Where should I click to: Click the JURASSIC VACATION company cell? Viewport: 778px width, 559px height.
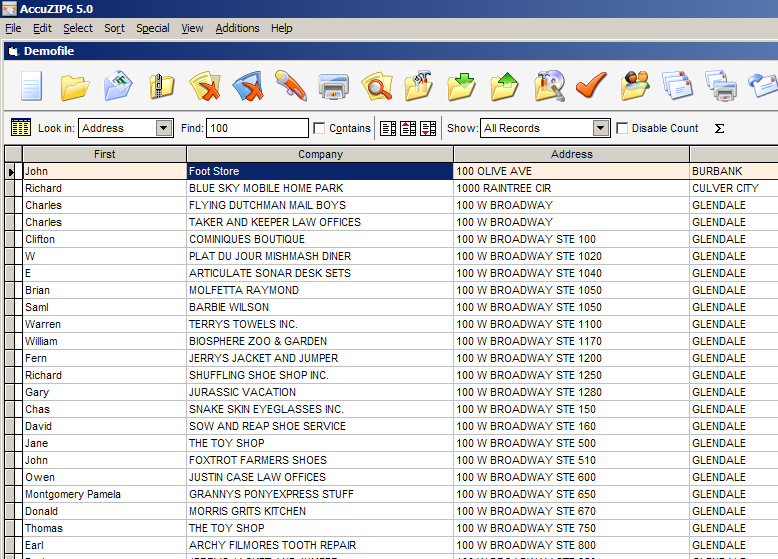click(320, 392)
